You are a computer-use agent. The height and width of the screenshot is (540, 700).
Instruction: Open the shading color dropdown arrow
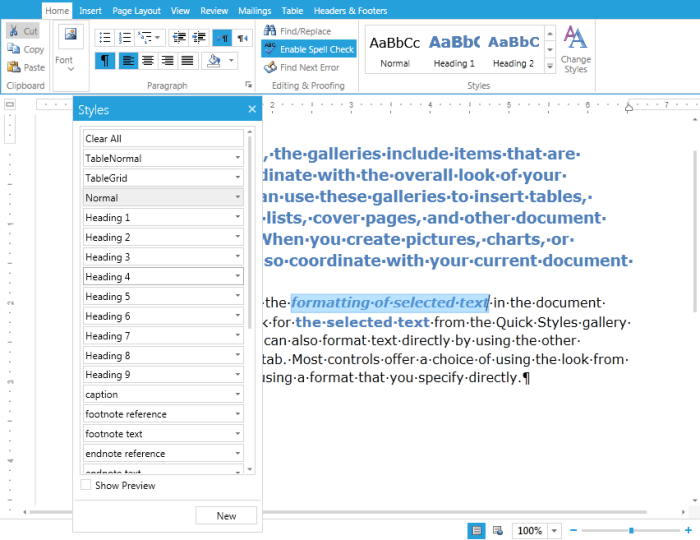231,60
